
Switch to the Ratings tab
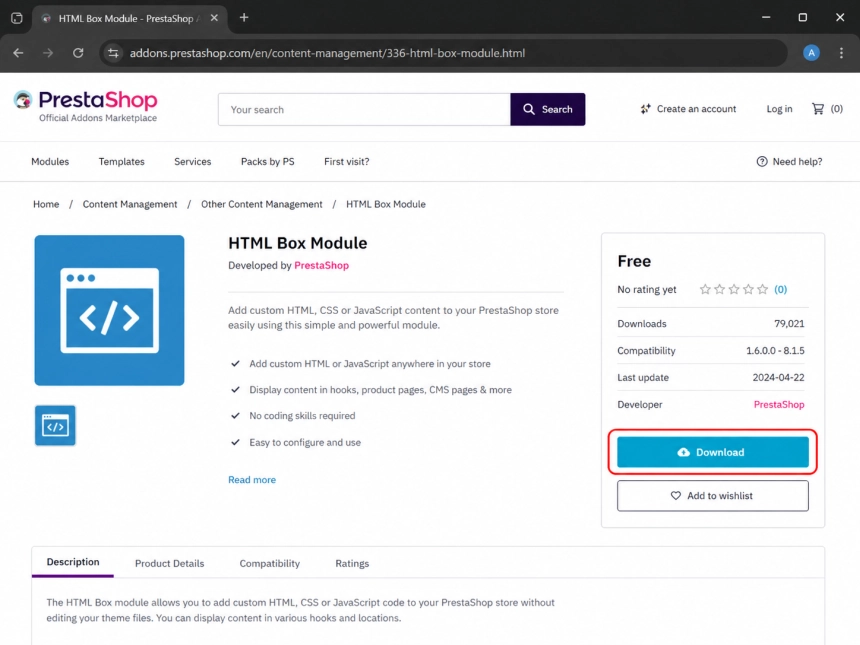[352, 563]
